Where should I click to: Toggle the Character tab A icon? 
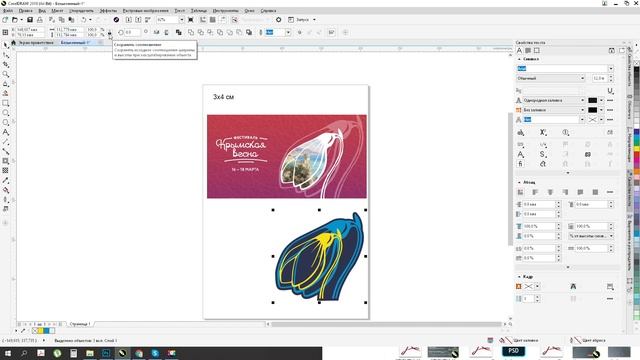520,51
